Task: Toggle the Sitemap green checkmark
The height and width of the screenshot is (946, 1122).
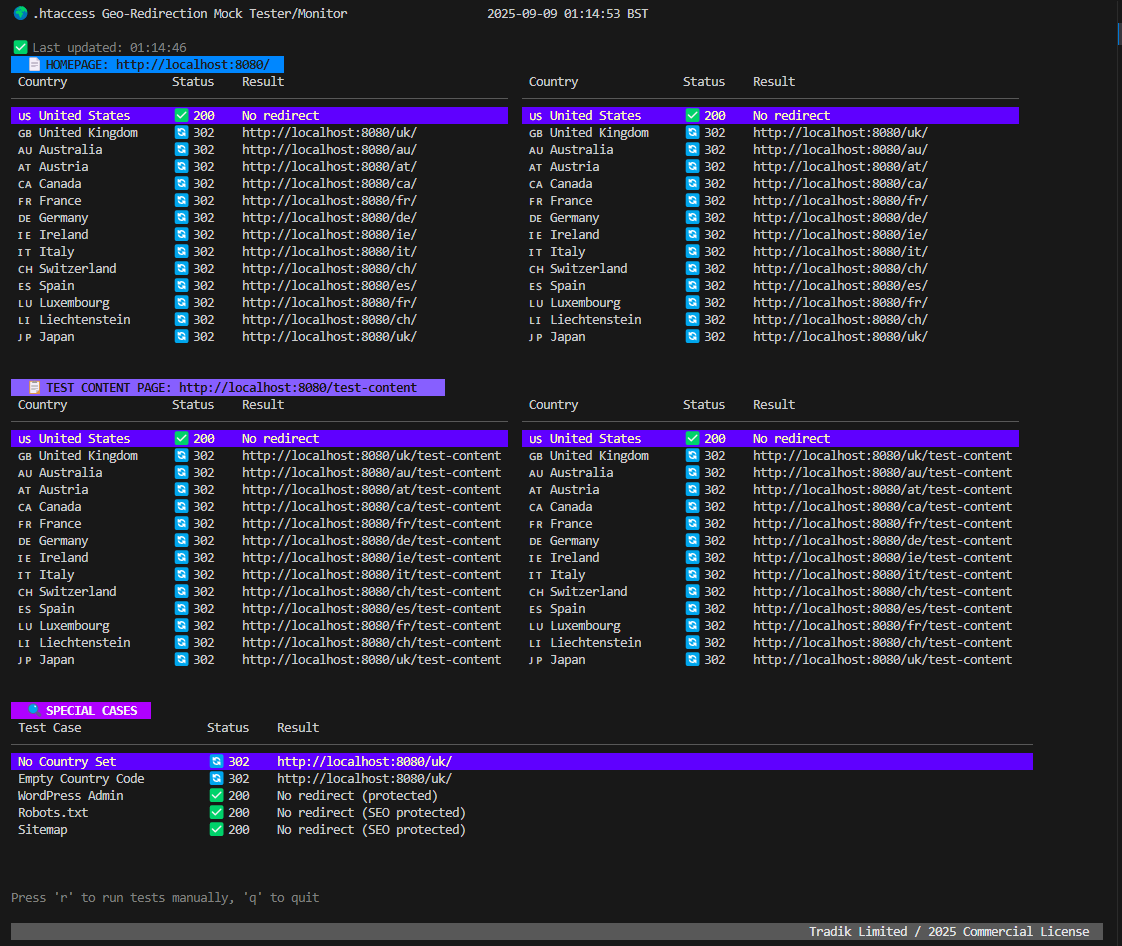Action: coord(216,829)
